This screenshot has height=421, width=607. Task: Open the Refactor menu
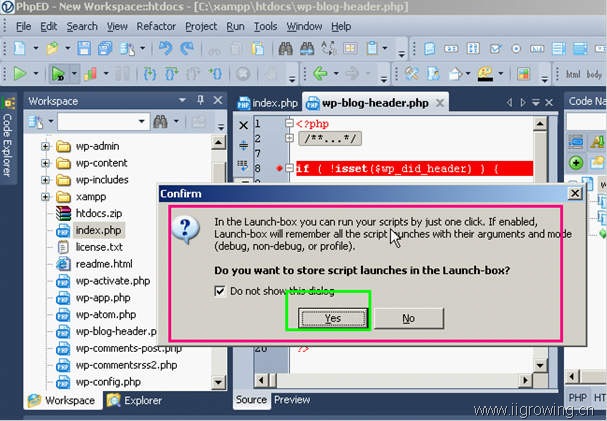[x=156, y=26]
